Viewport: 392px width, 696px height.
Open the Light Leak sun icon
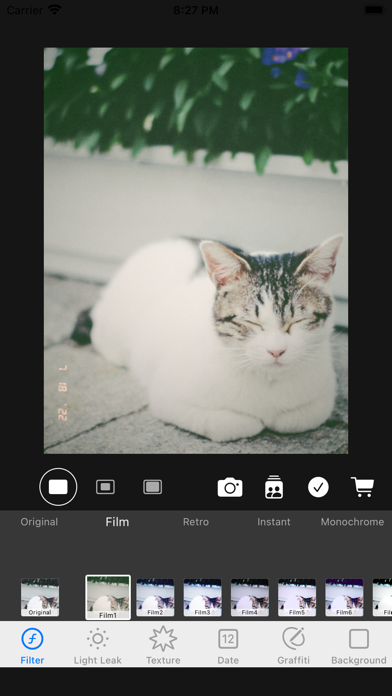tap(98, 639)
